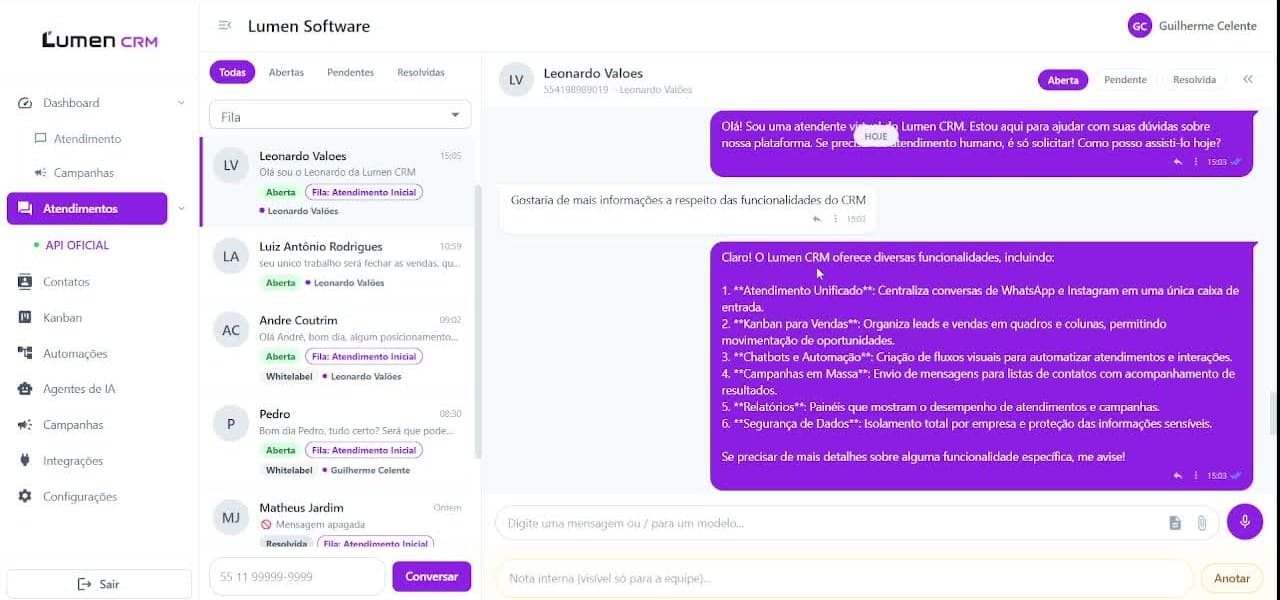Click the HOJE date chip in chat

[876, 136]
